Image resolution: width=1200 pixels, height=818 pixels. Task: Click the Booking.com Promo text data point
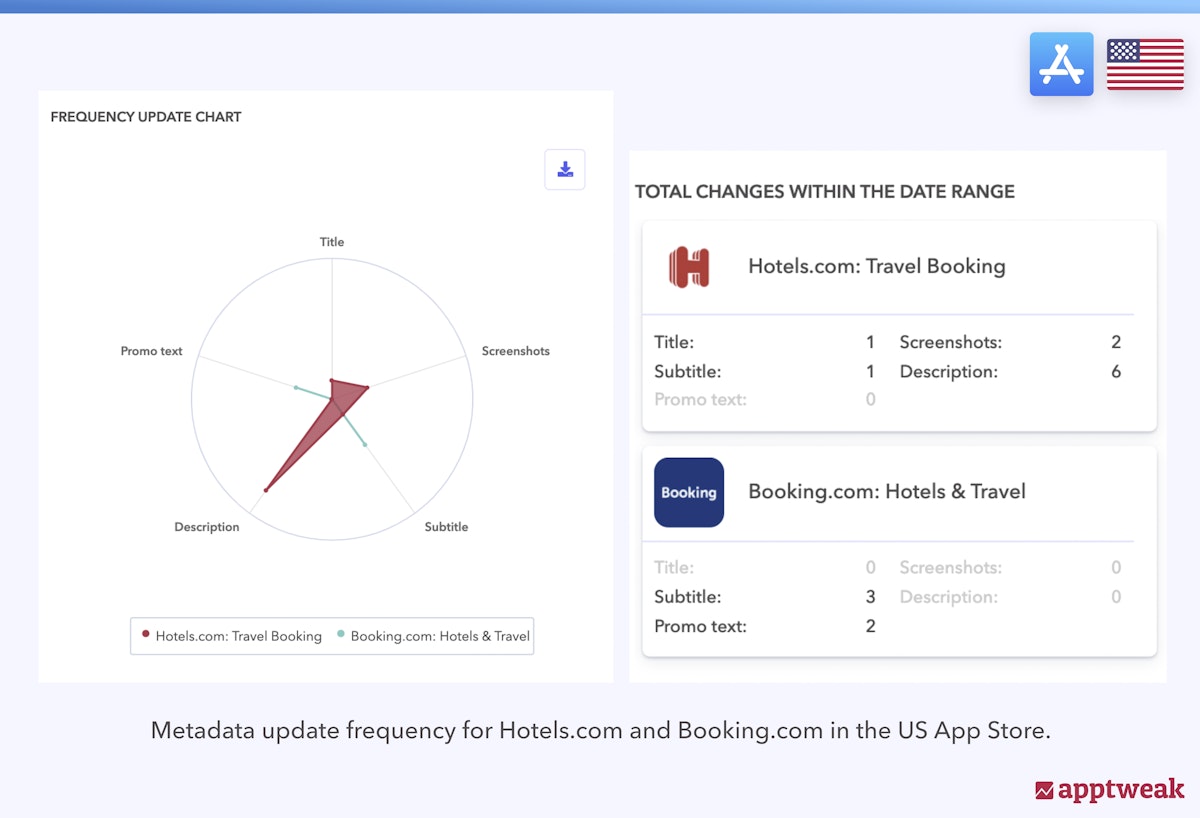pos(296,387)
